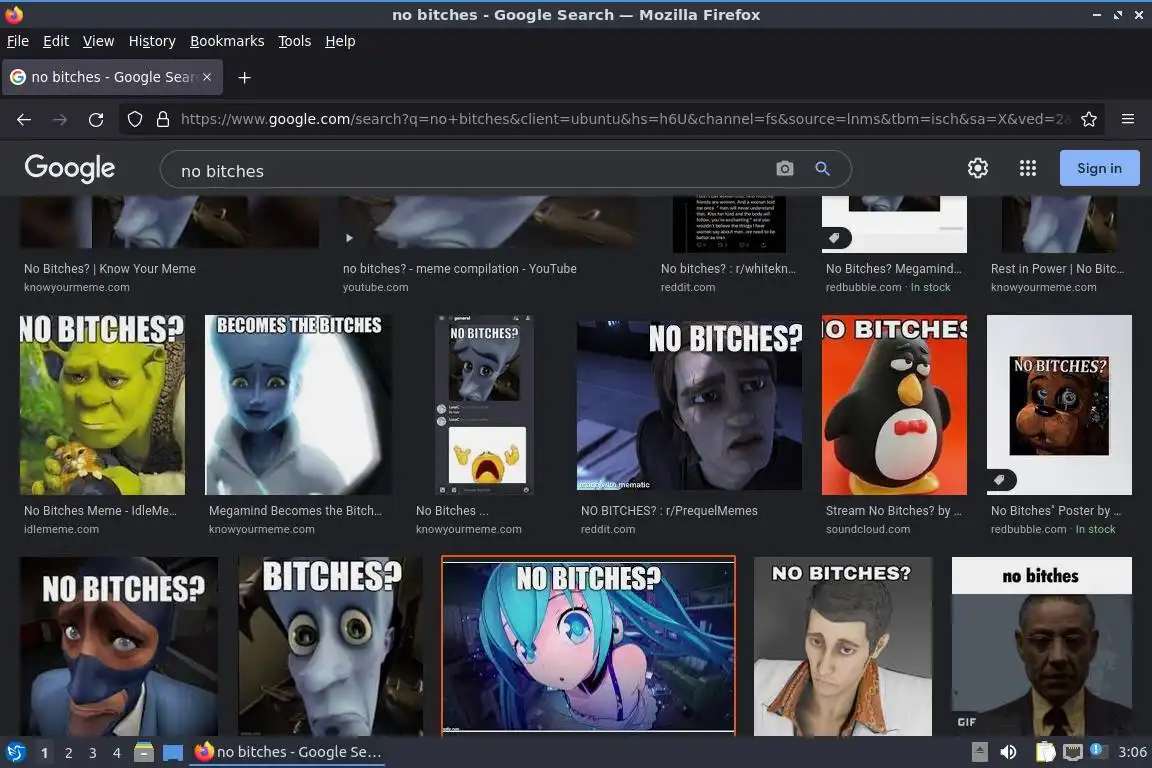Click the show desktop taskbar icon
Image resolution: width=1152 pixels, height=768 pixels.
click(173, 753)
